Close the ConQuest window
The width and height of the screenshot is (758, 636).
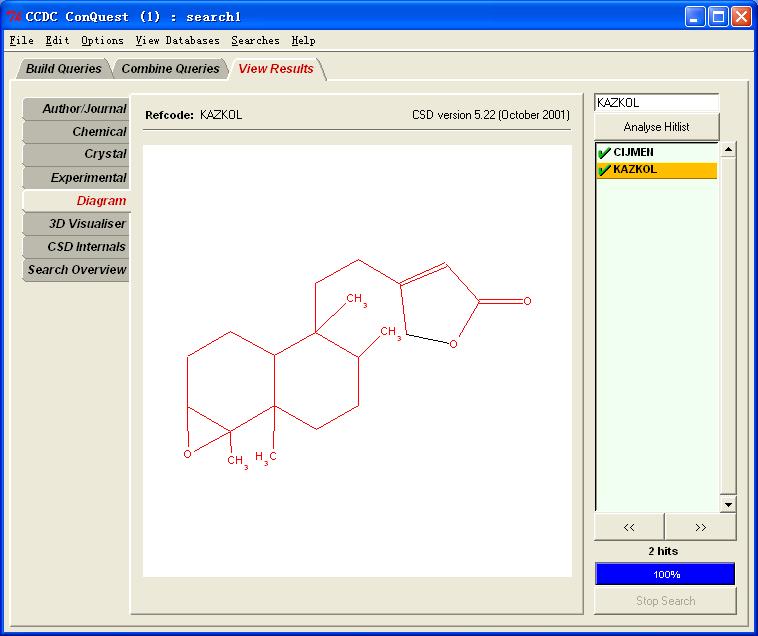point(741,17)
